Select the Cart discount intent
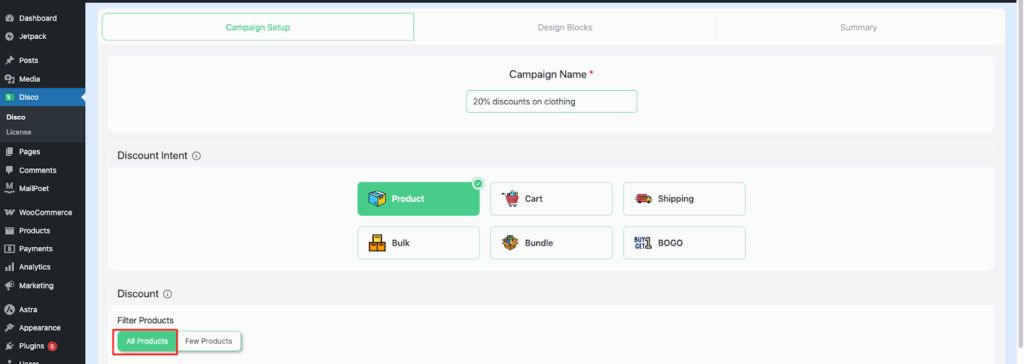Image resolution: width=1024 pixels, height=364 pixels. pyautogui.click(x=551, y=199)
